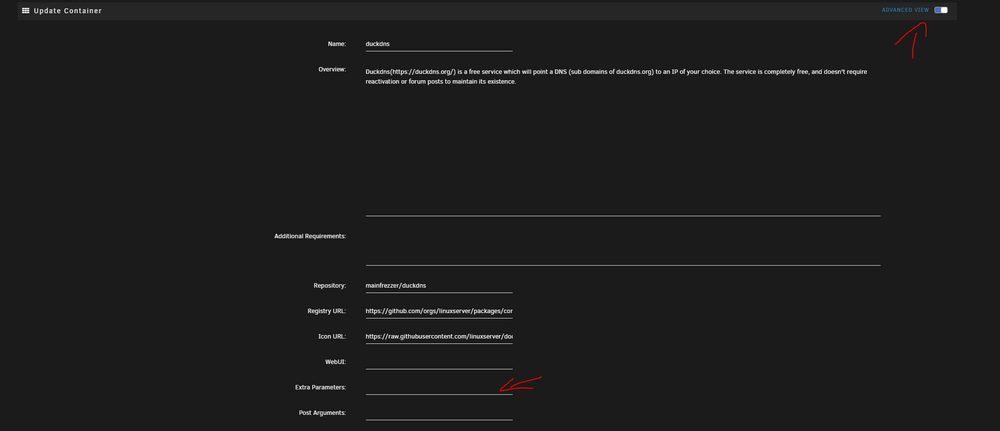Click the Extra Parameters input field

coord(439,388)
